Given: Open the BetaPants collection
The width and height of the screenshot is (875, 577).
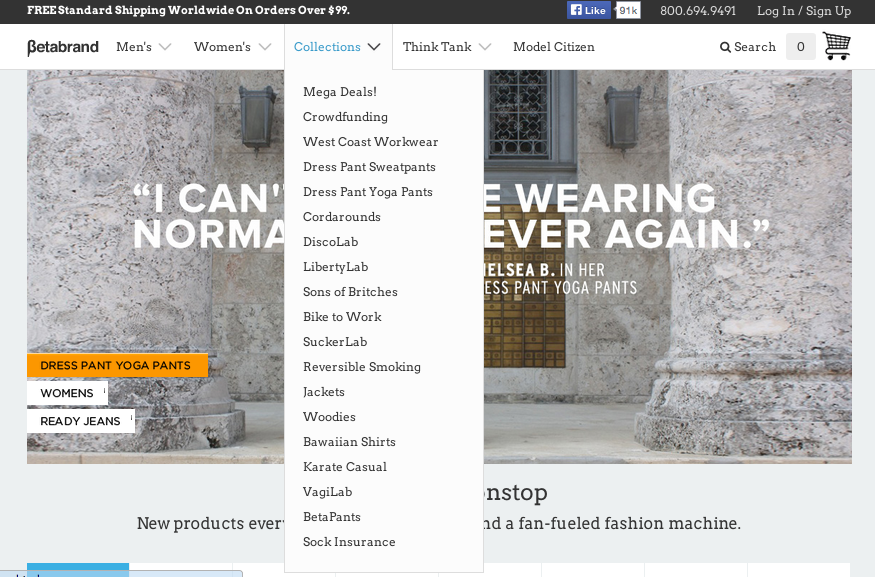Looking at the screenshot, I should (x=331, y=517).
